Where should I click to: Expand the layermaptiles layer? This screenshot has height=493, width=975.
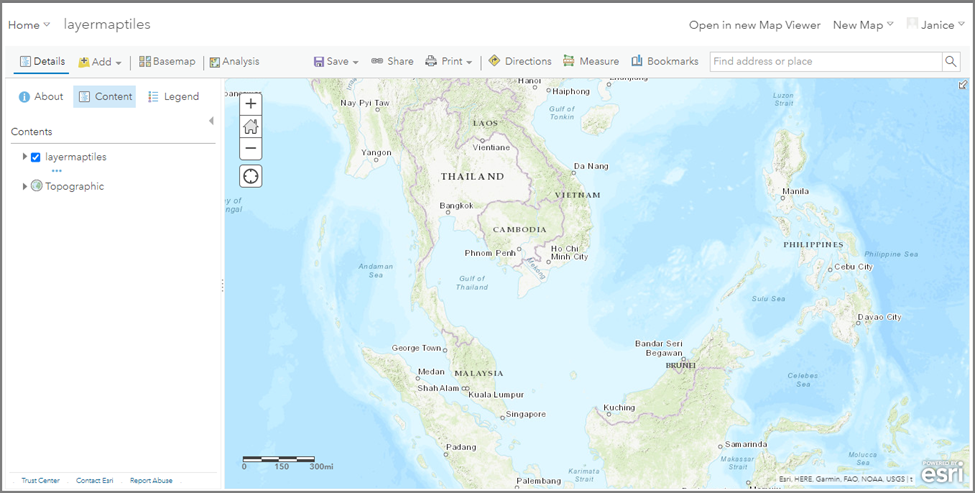(25, 157)
